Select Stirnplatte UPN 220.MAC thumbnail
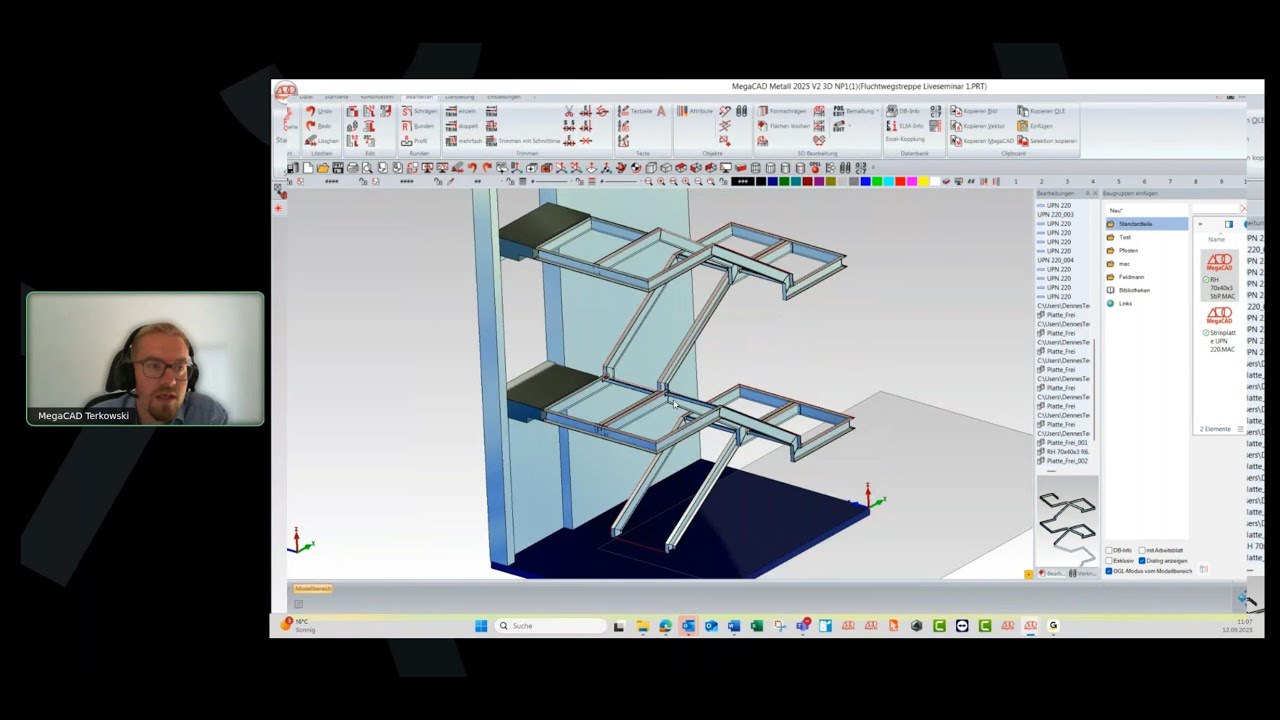 tap(1220, 329)
